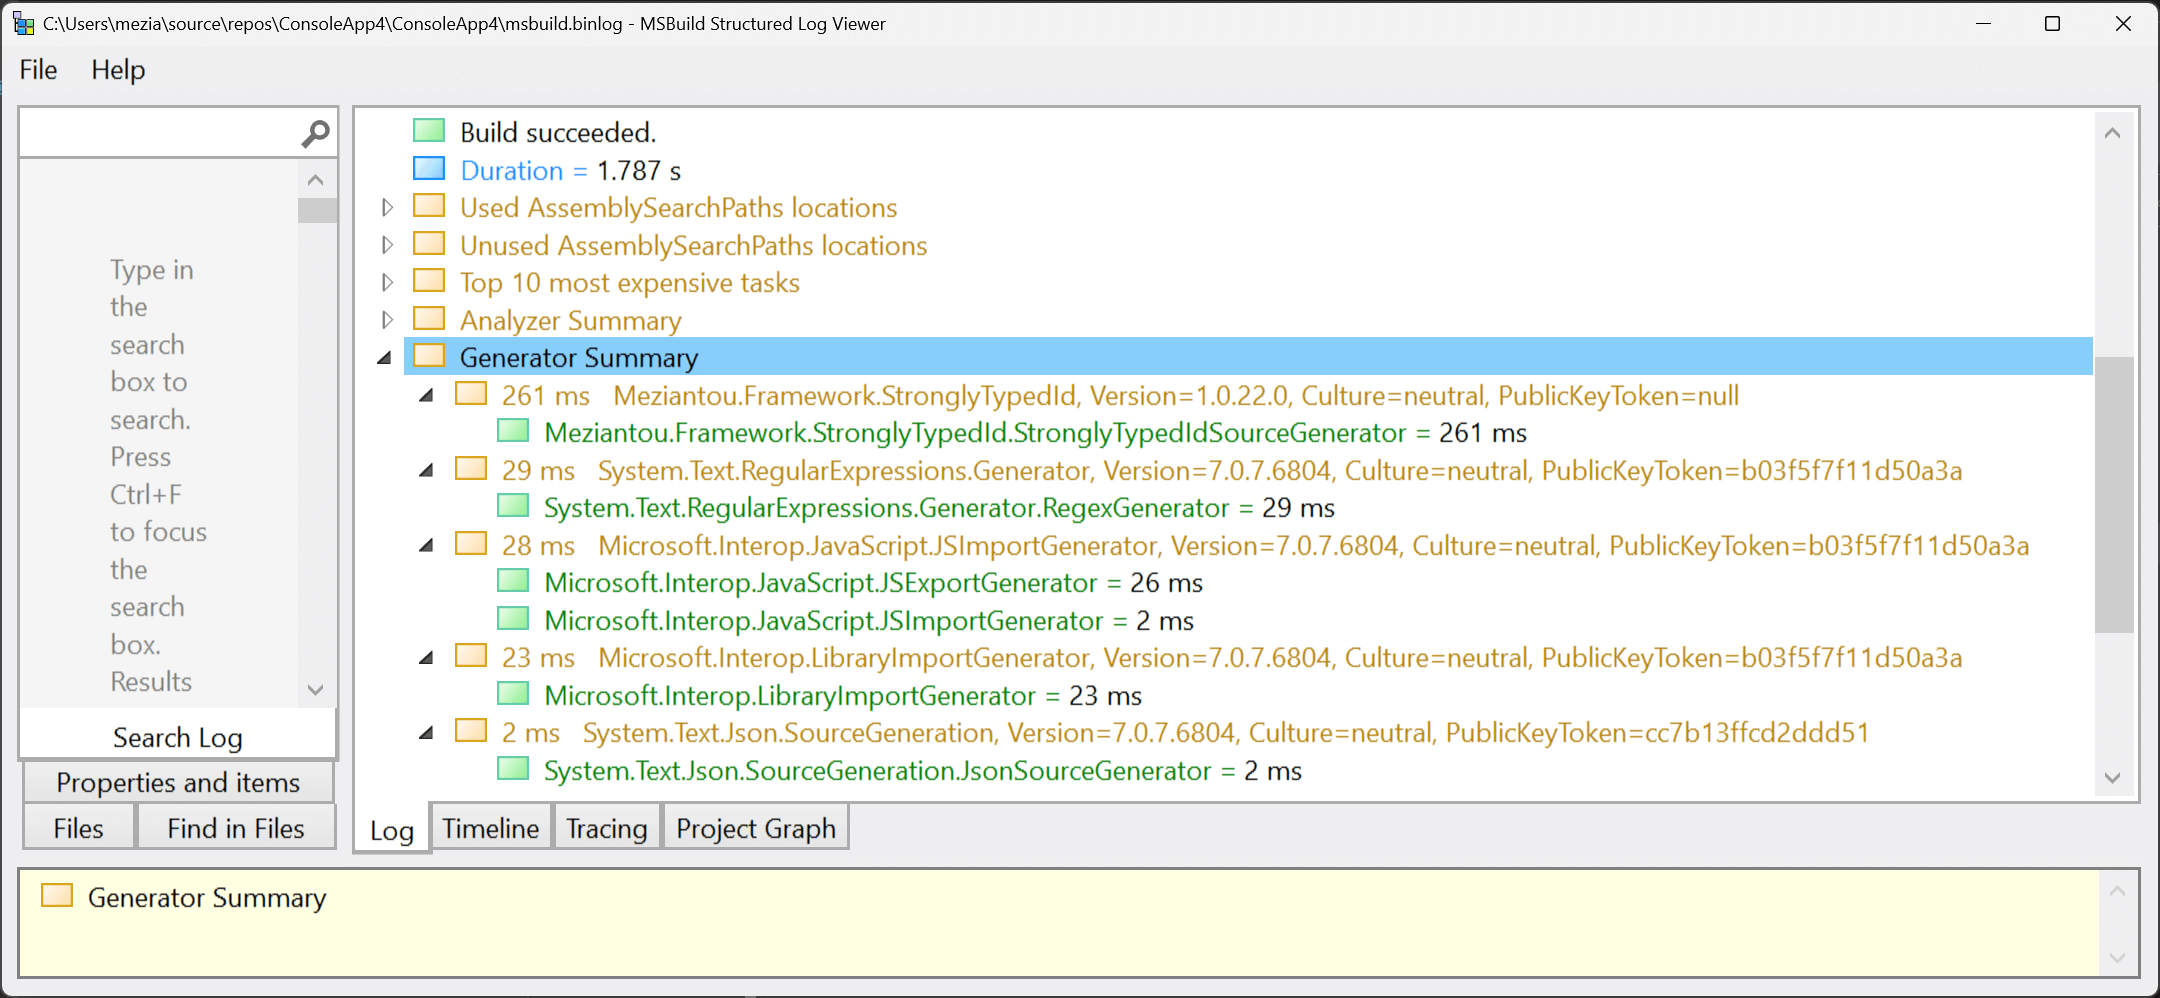The height and width of the screenshot is (998, 2160).
Task: Click the log tree vertical scrollbar thumb
Action: (x=2113, y=494)
